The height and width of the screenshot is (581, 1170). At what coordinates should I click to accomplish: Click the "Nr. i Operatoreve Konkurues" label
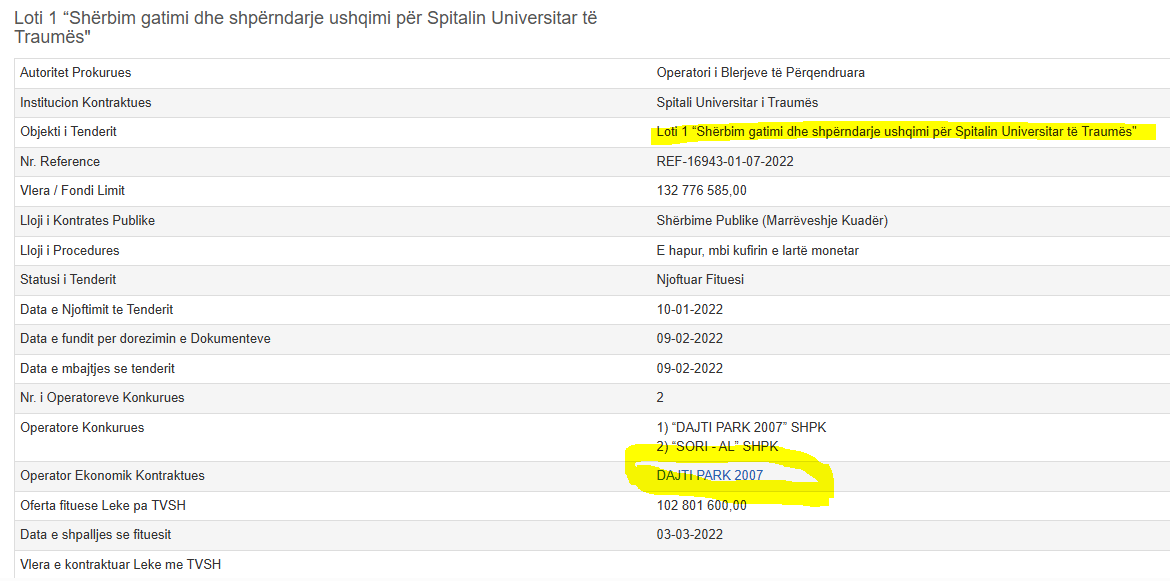click(x=102, y=398)
